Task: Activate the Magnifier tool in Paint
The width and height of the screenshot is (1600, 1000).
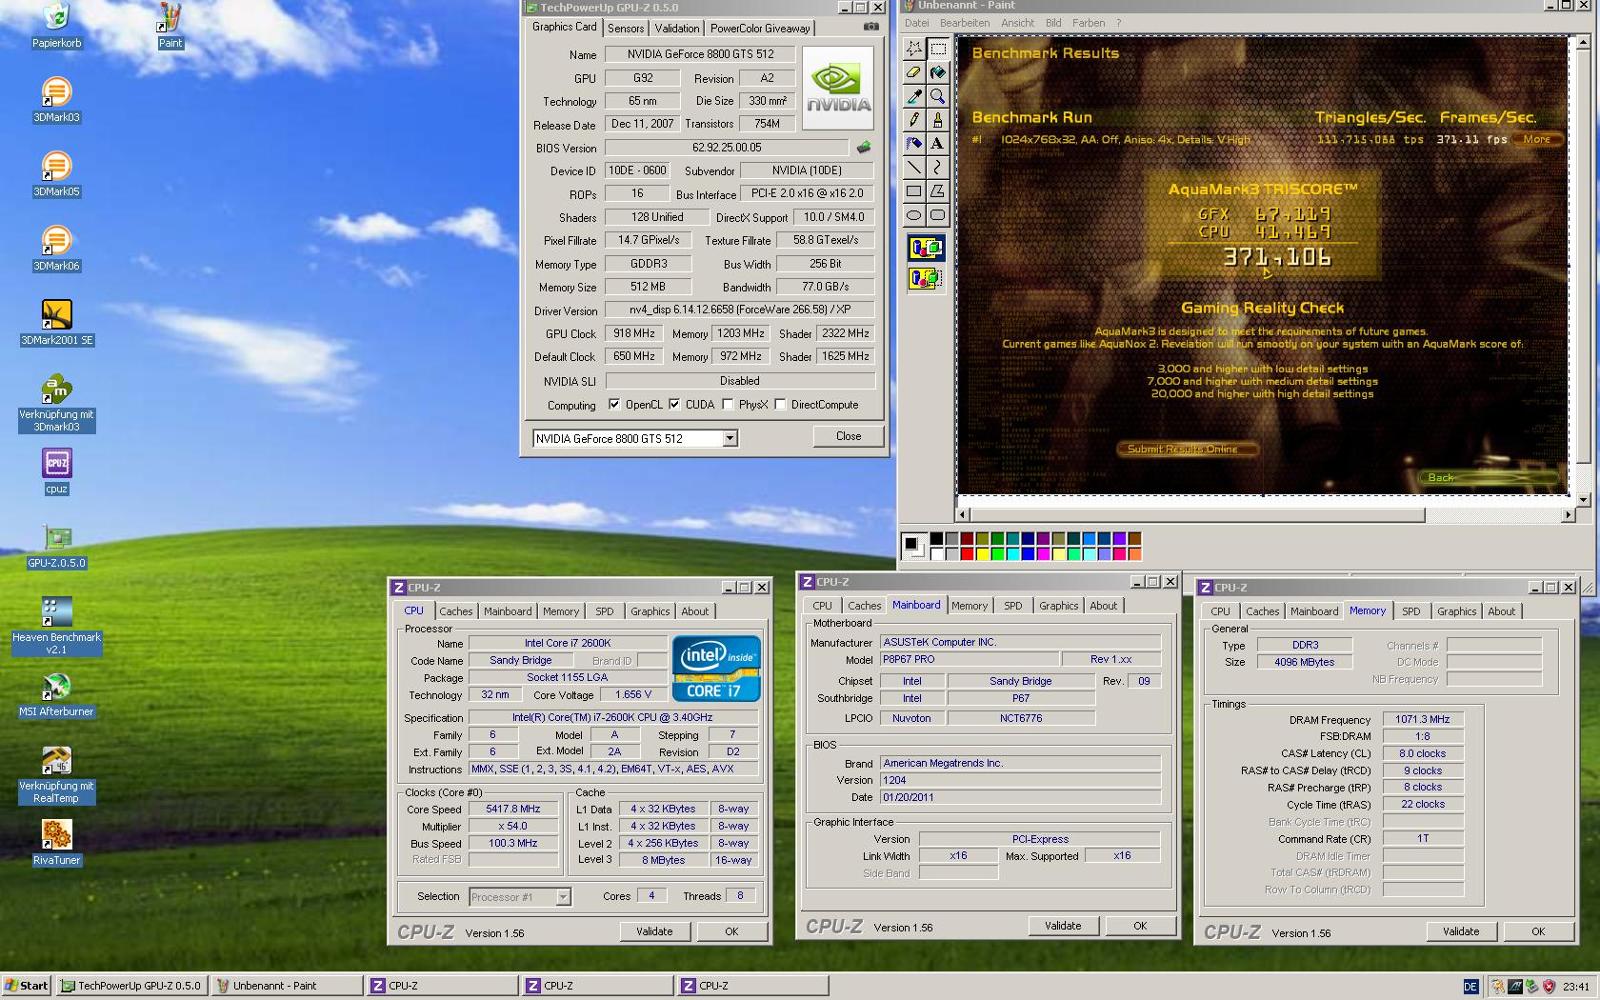Action: point(938,96)
